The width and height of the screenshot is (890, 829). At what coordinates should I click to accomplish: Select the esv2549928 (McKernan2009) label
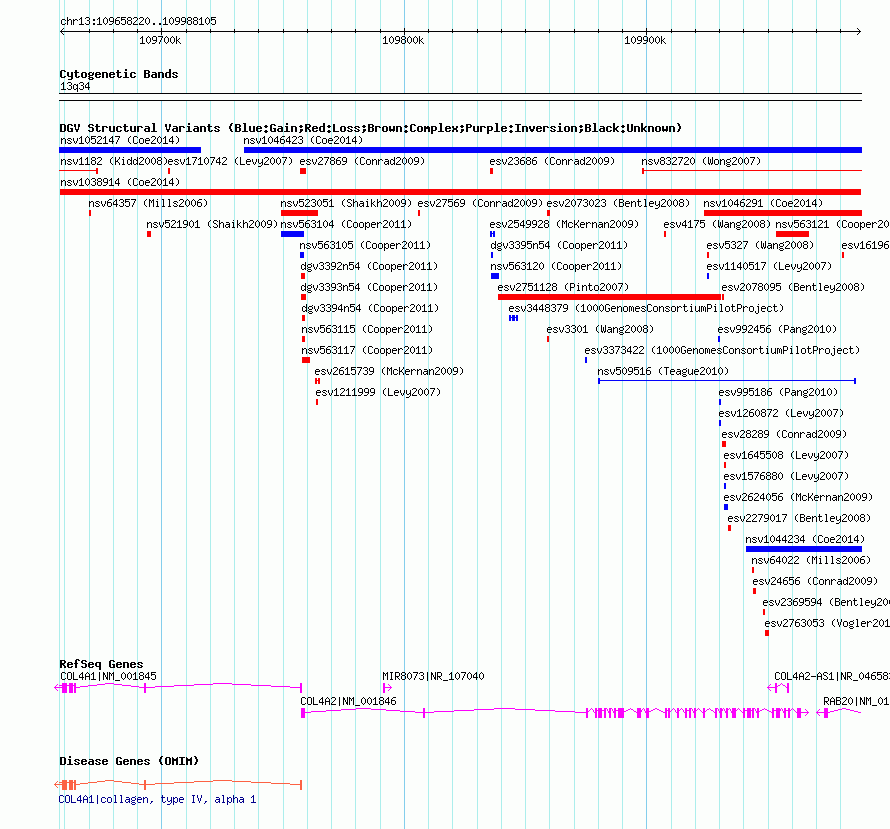(x=564, y=224)
